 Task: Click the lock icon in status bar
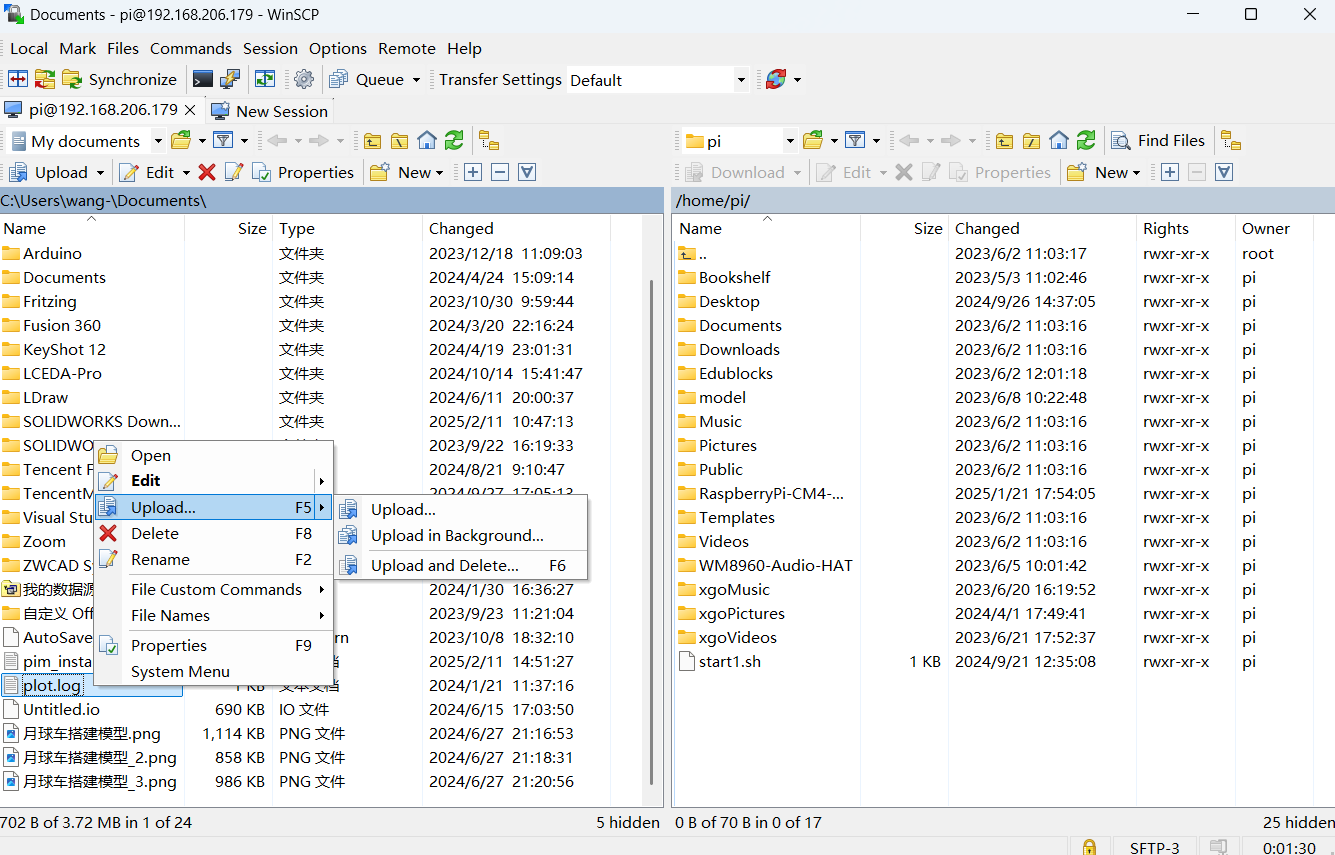[x=1089, y=847]
